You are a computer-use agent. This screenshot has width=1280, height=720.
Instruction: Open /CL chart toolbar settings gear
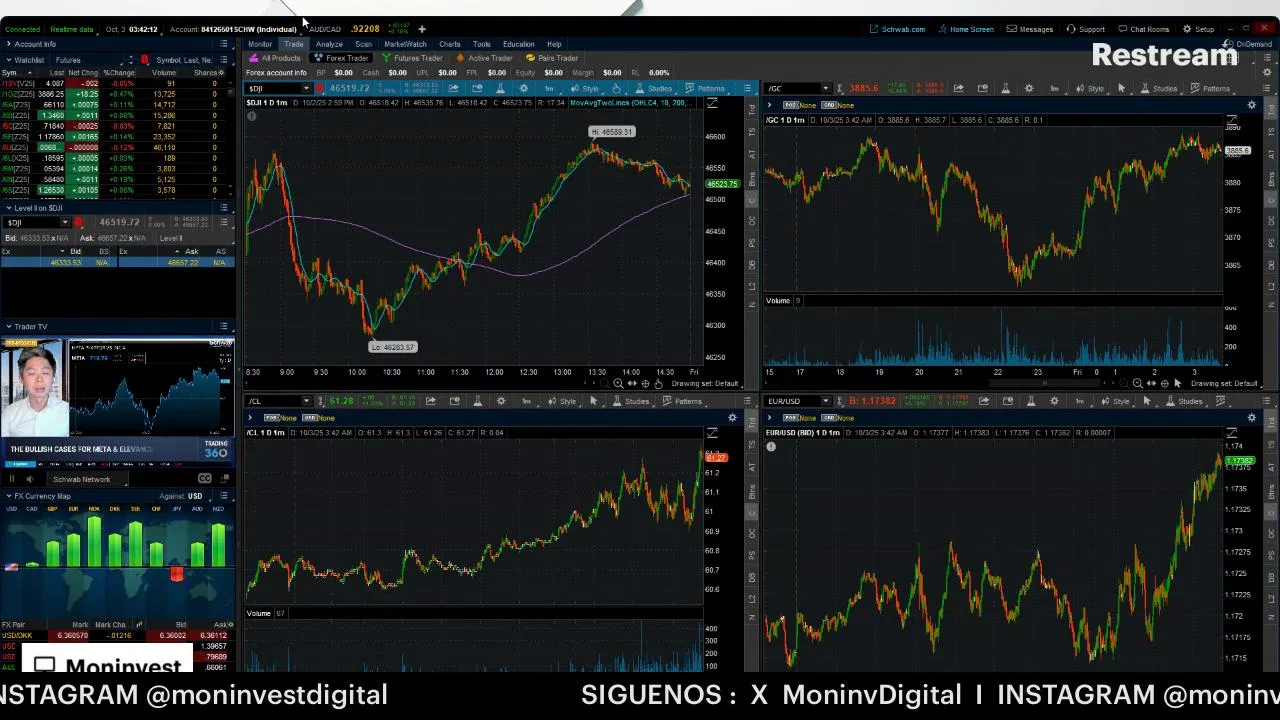(x=501, y=401)
